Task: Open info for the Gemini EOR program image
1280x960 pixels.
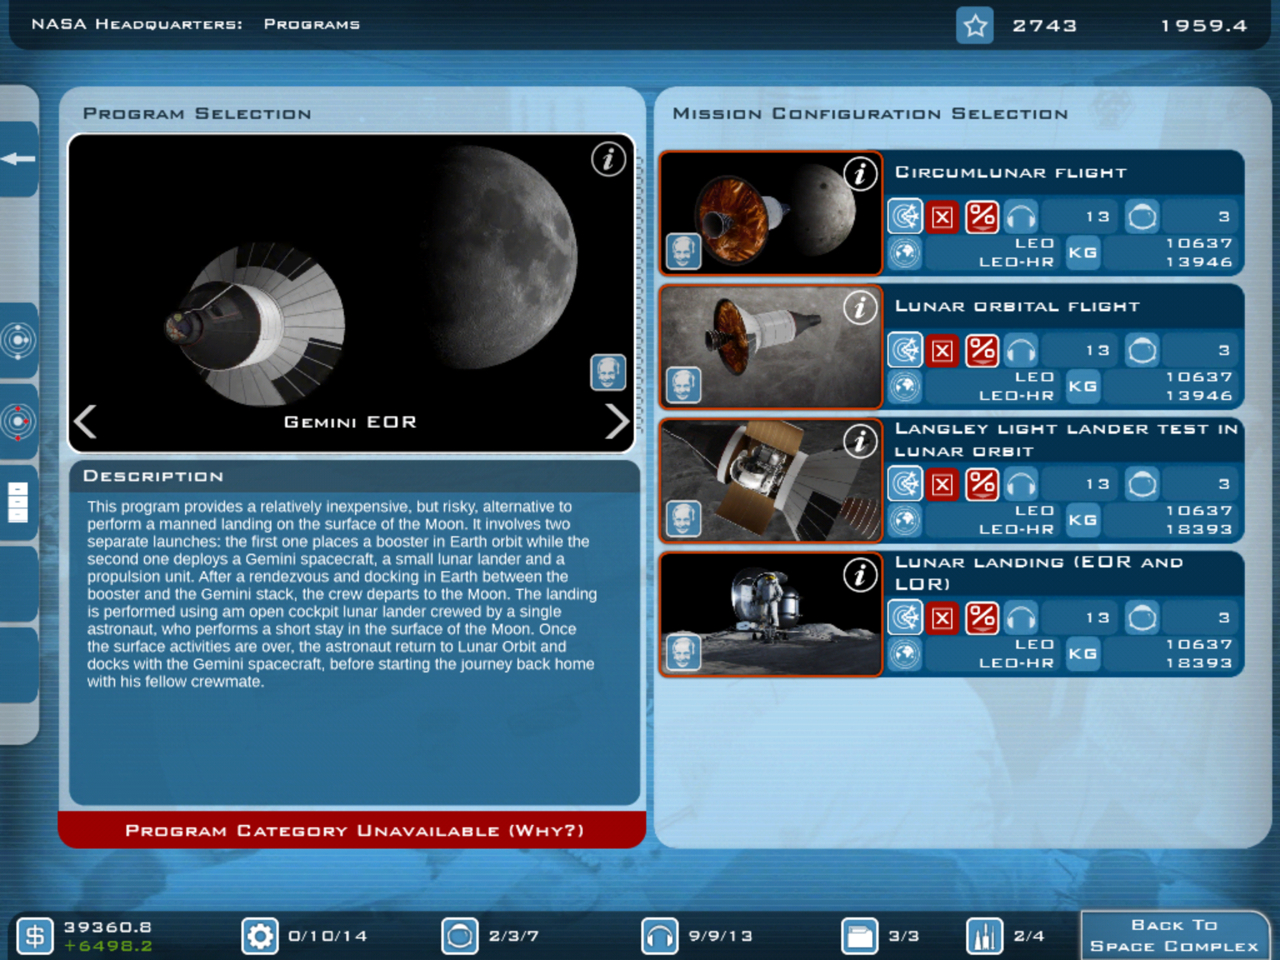Action: point(608,159)
